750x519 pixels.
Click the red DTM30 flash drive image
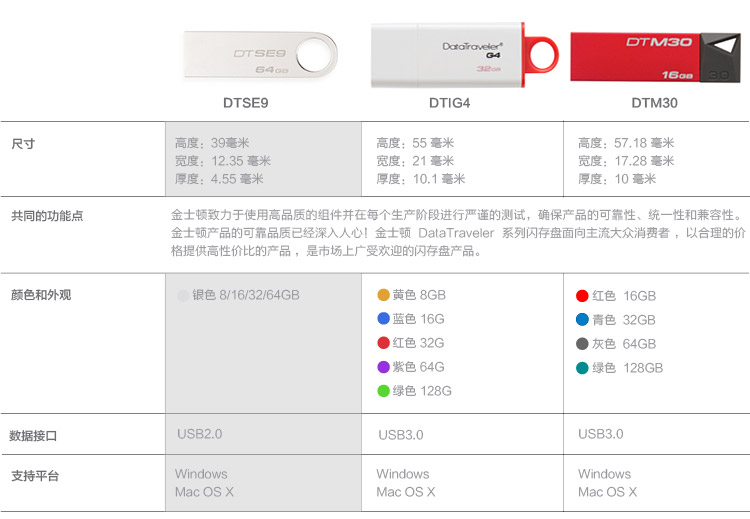pos(655,57)
